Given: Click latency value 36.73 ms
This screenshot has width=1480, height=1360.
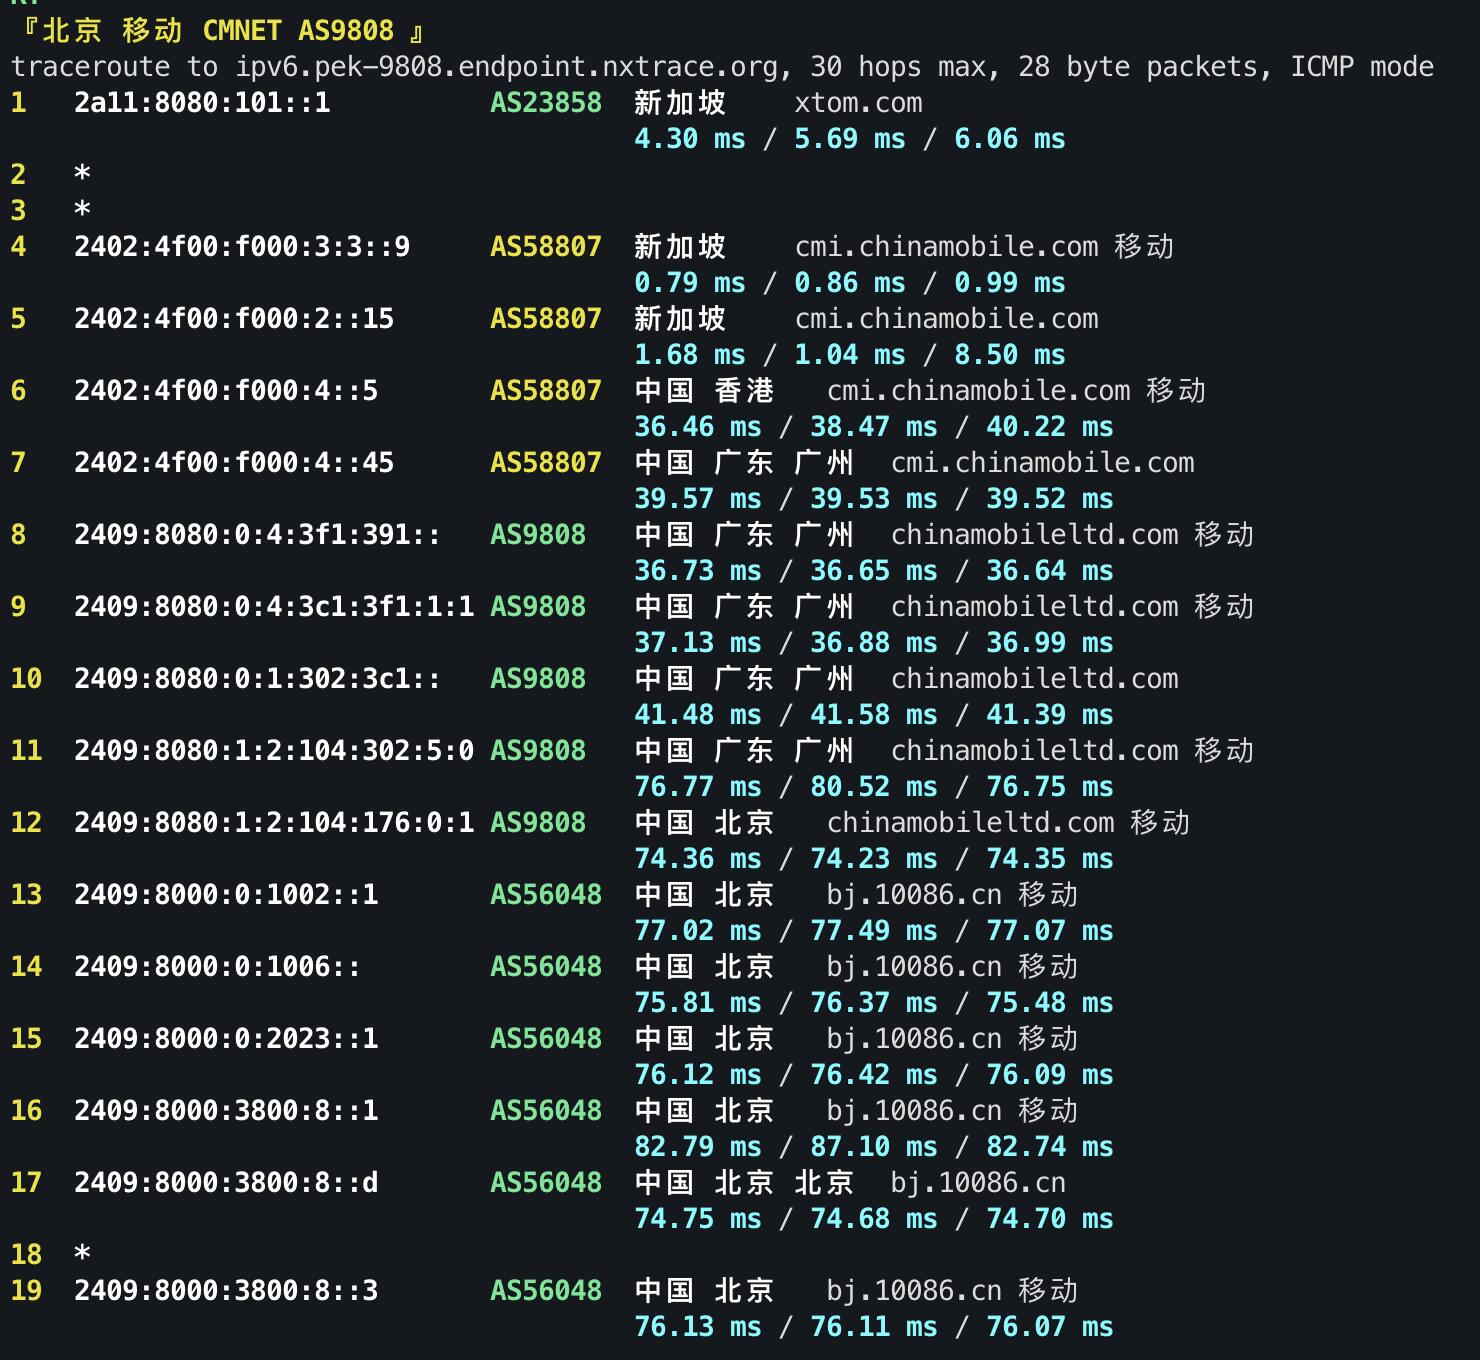Looking at the screenshot, I should (698, 571).
